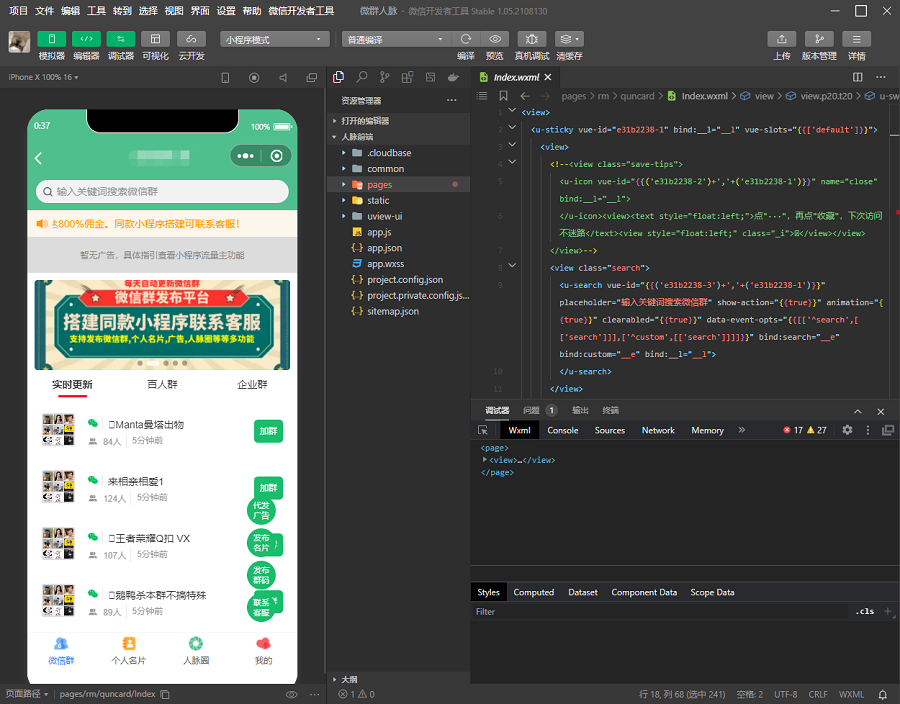Toggle the simulator device rotate icon
Image resolution: width=900 pixels, height=704 pixels.
pos(225,77)
